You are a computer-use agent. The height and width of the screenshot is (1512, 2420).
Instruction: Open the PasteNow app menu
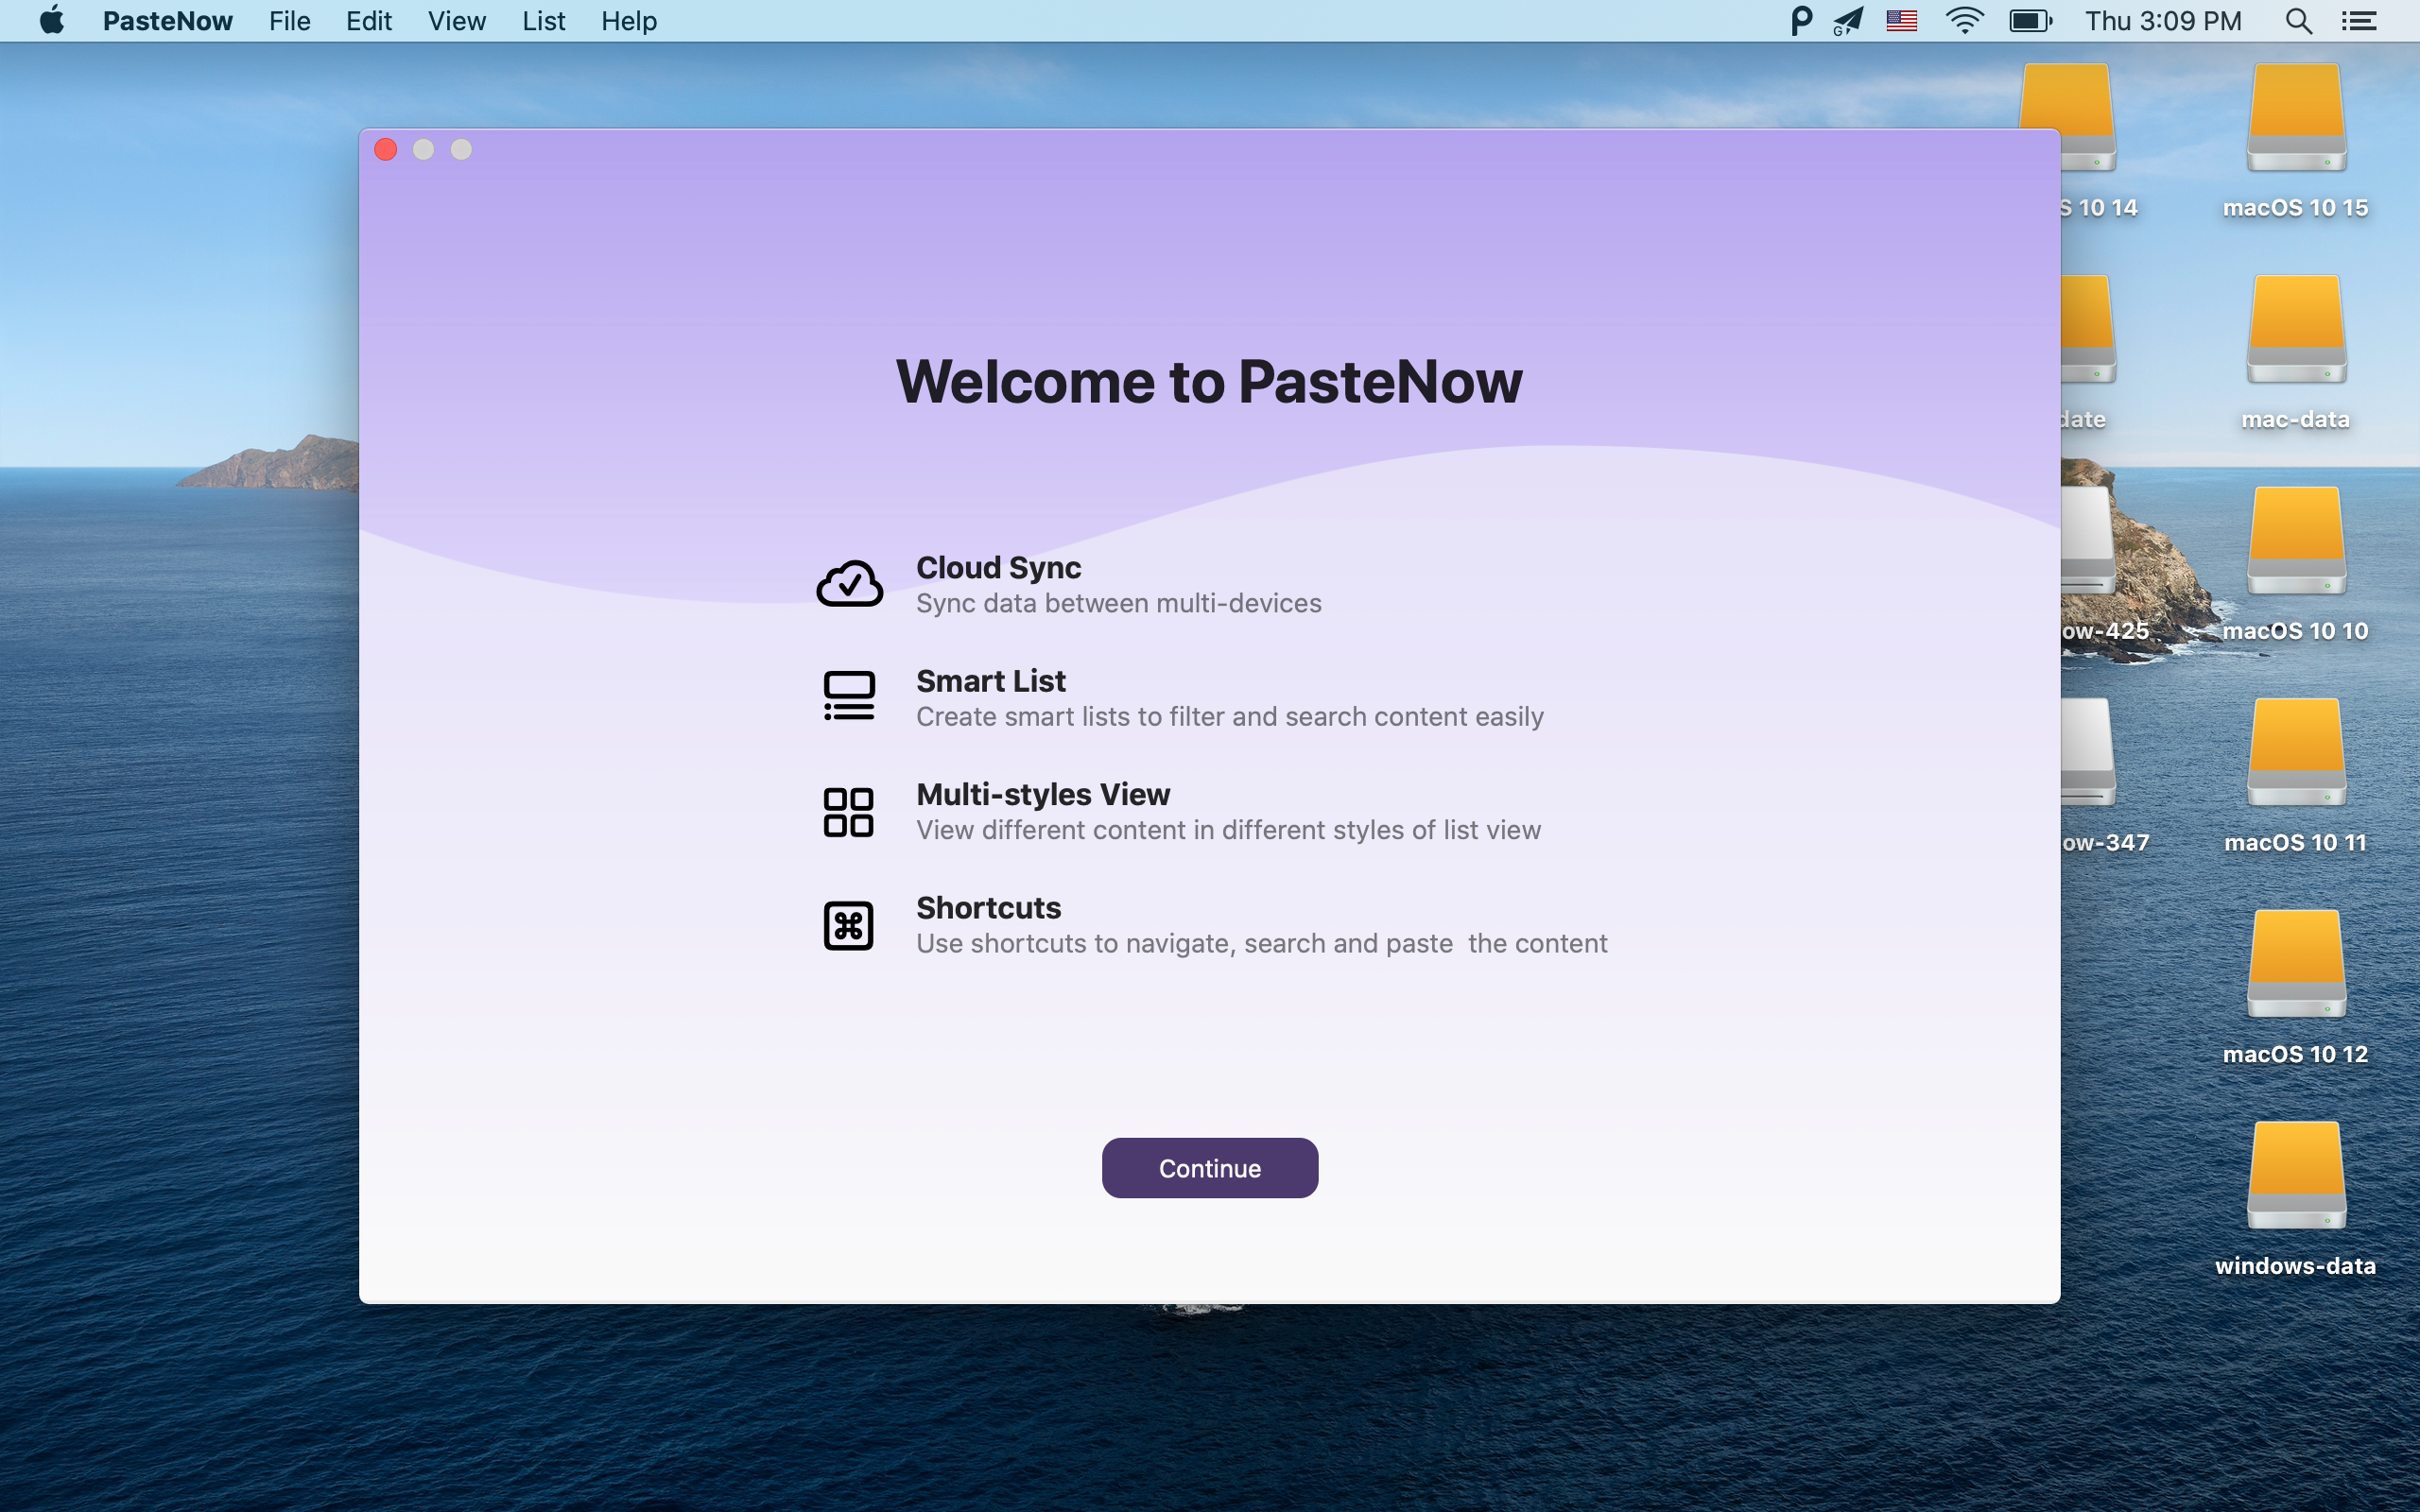[x=167, y=20]
